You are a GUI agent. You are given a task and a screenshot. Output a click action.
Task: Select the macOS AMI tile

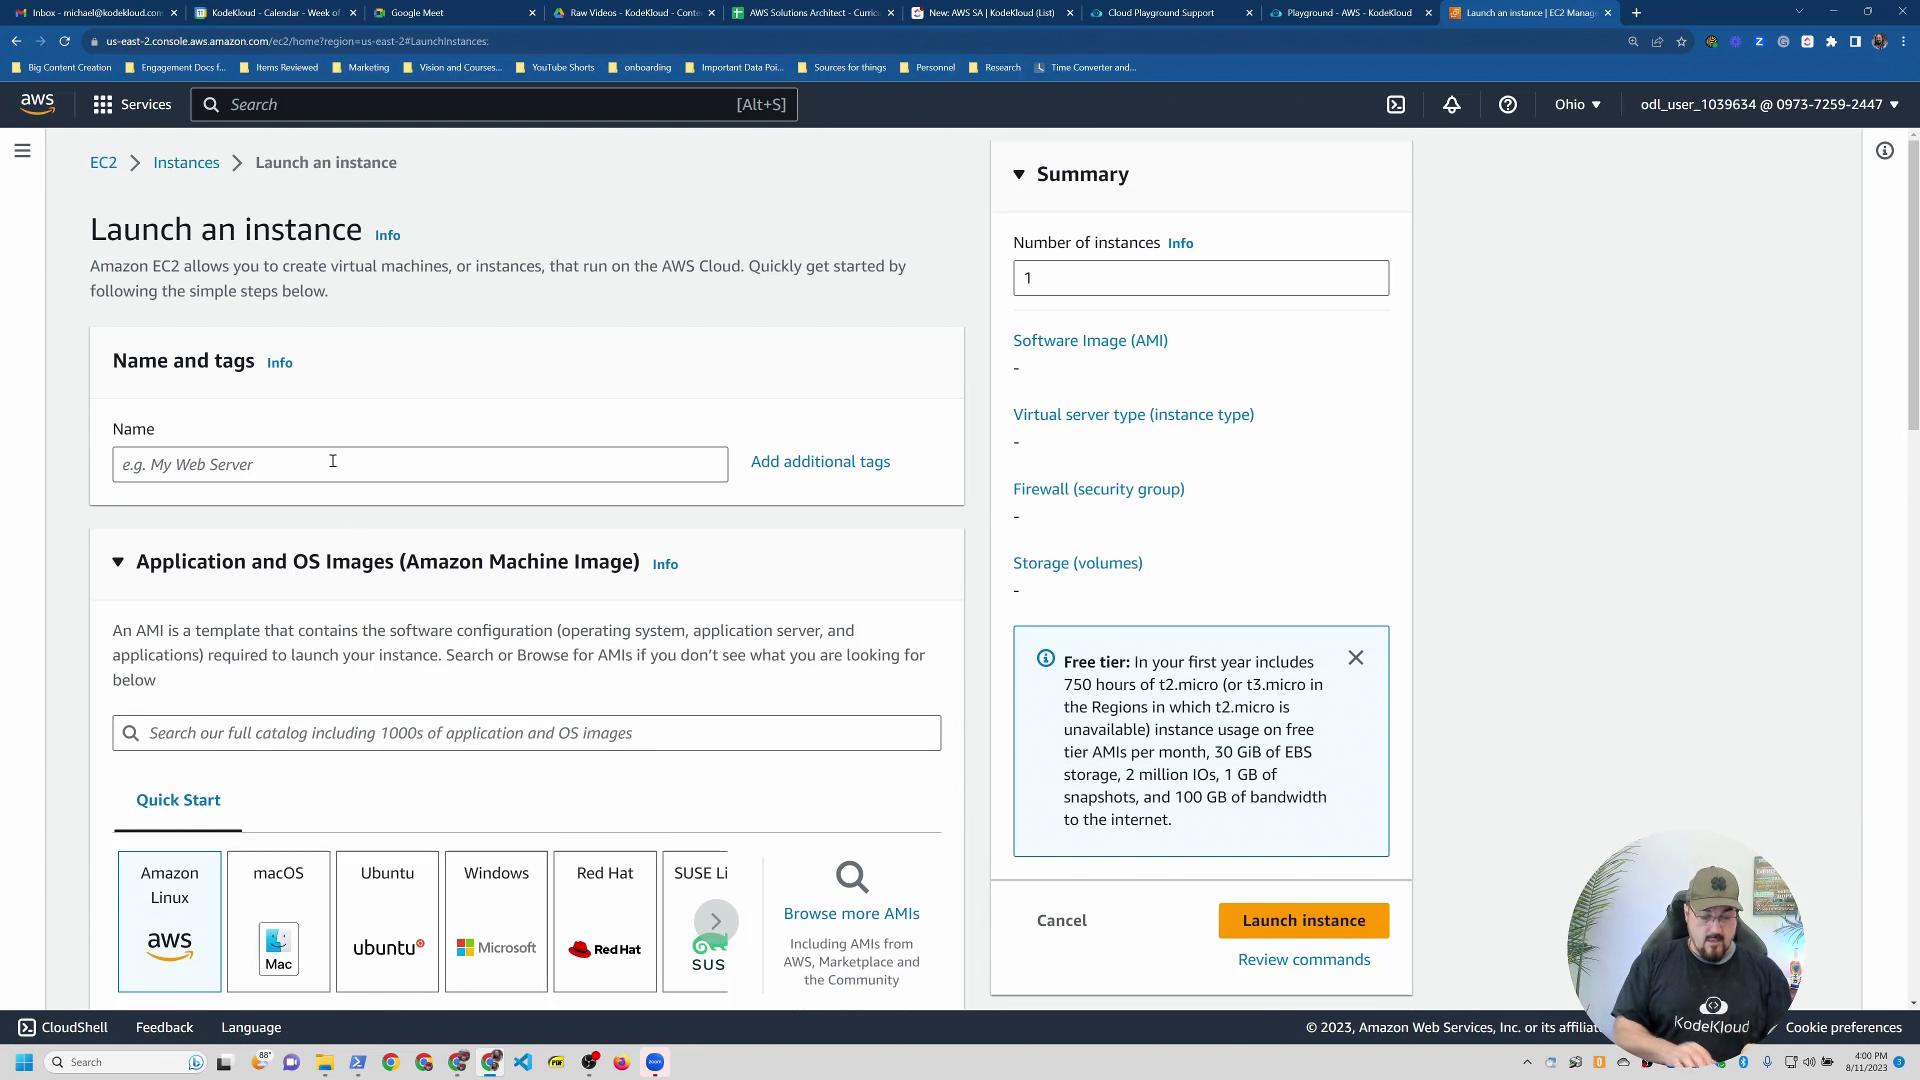coord(278,921)
